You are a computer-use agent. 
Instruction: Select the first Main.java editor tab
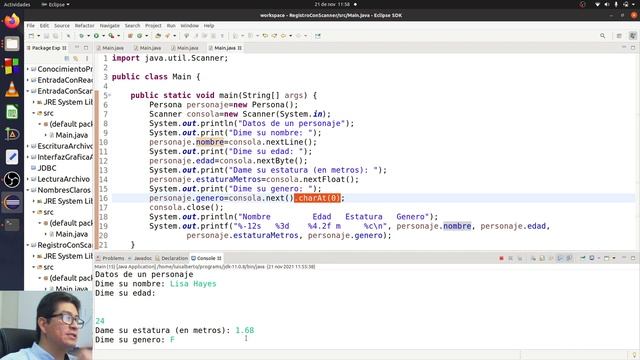click(111, 48)
